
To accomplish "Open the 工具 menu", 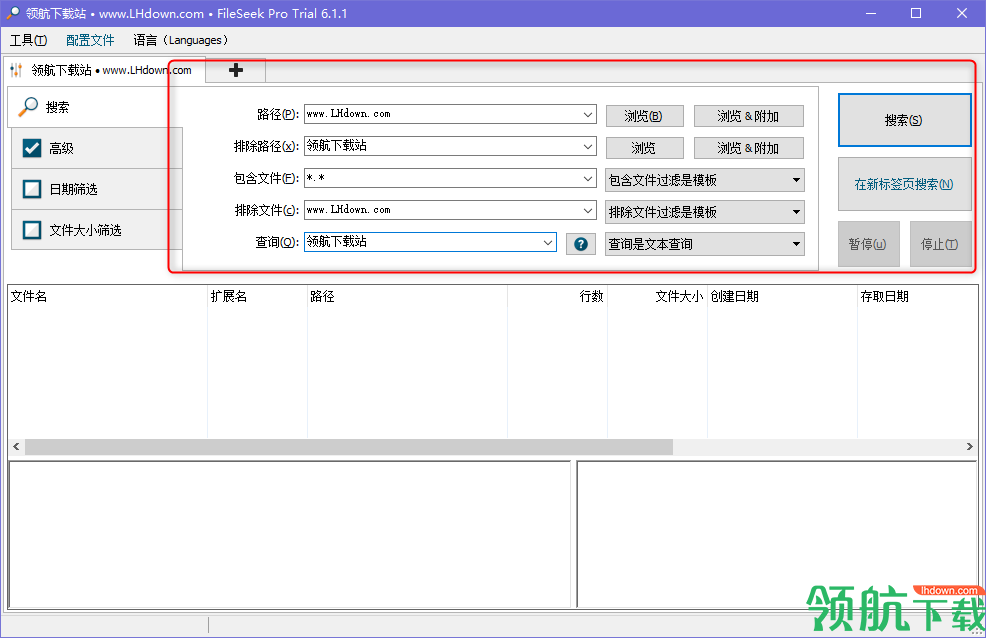I will point(28,40).
